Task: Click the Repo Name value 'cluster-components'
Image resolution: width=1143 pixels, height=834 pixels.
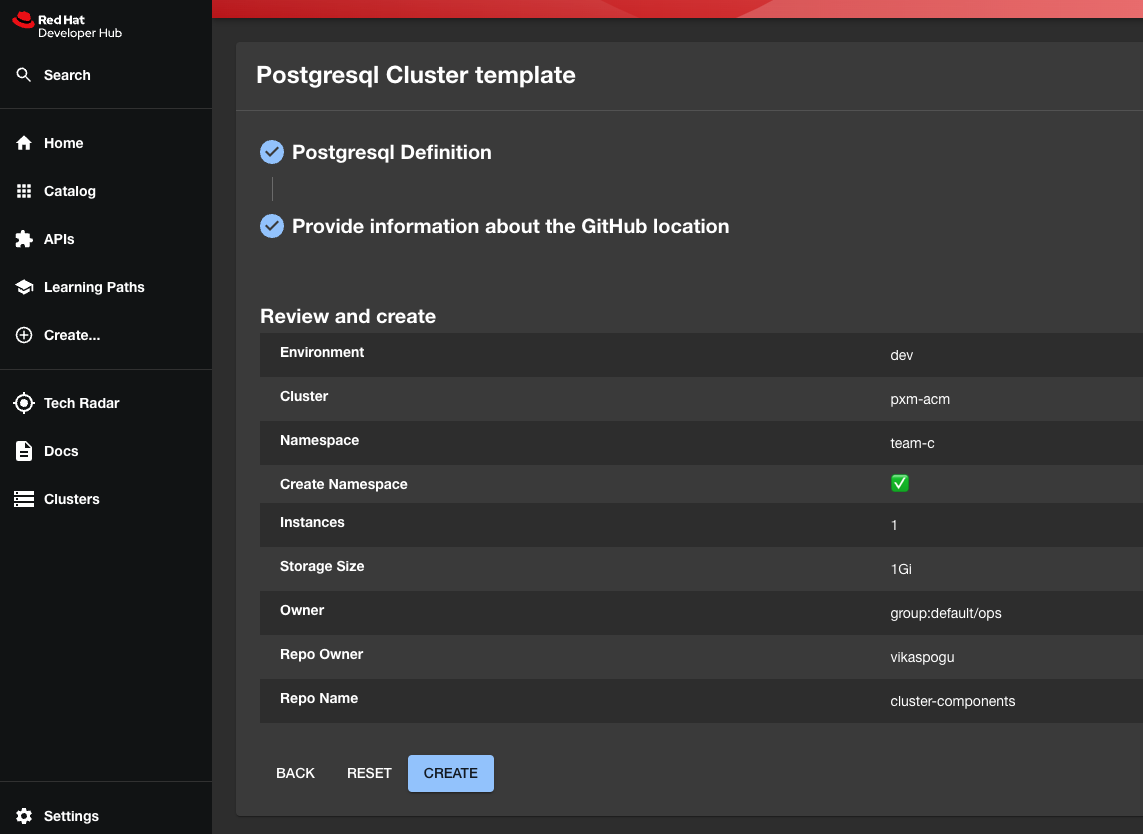Action: tap(952, 701)
